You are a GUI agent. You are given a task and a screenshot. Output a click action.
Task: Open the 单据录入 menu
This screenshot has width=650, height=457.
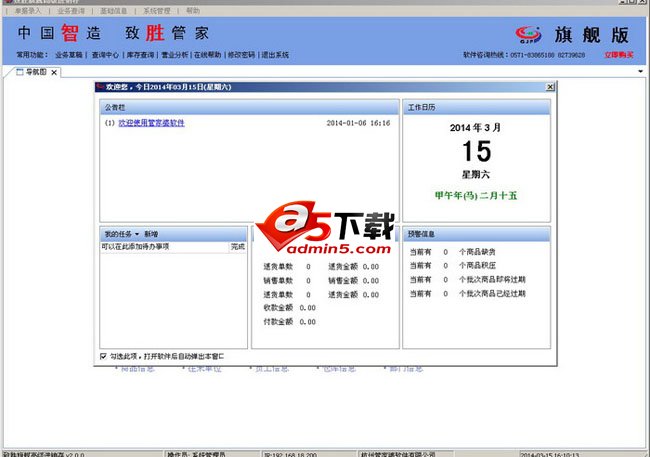point(28,11)
